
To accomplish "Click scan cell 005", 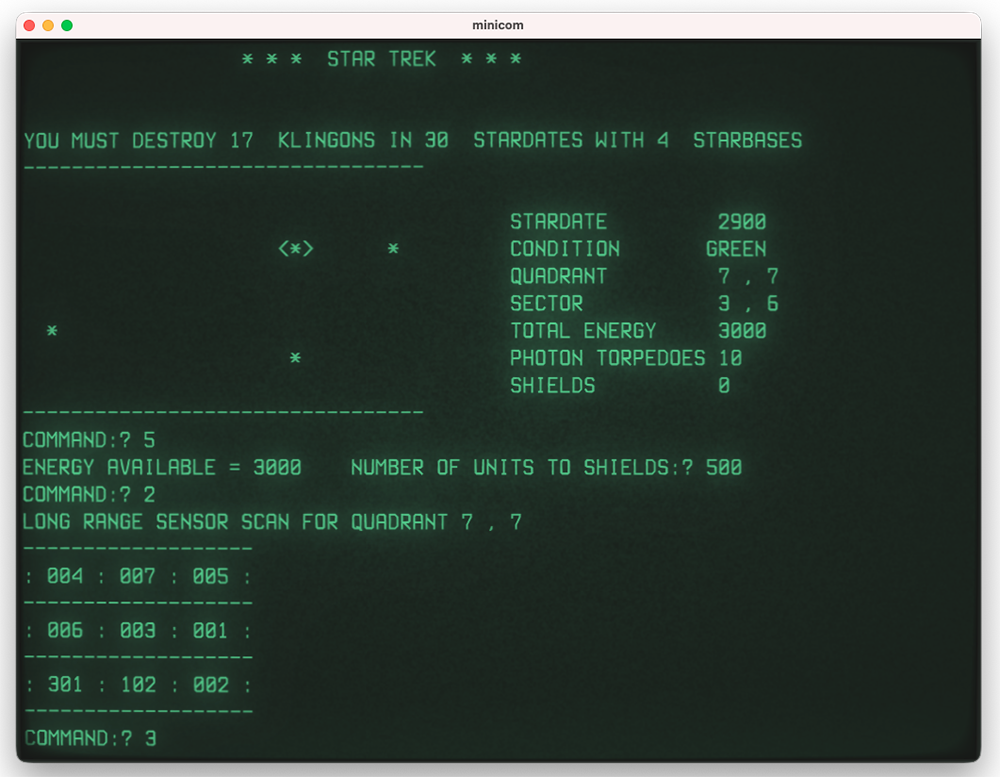I will tap(210, 576).
